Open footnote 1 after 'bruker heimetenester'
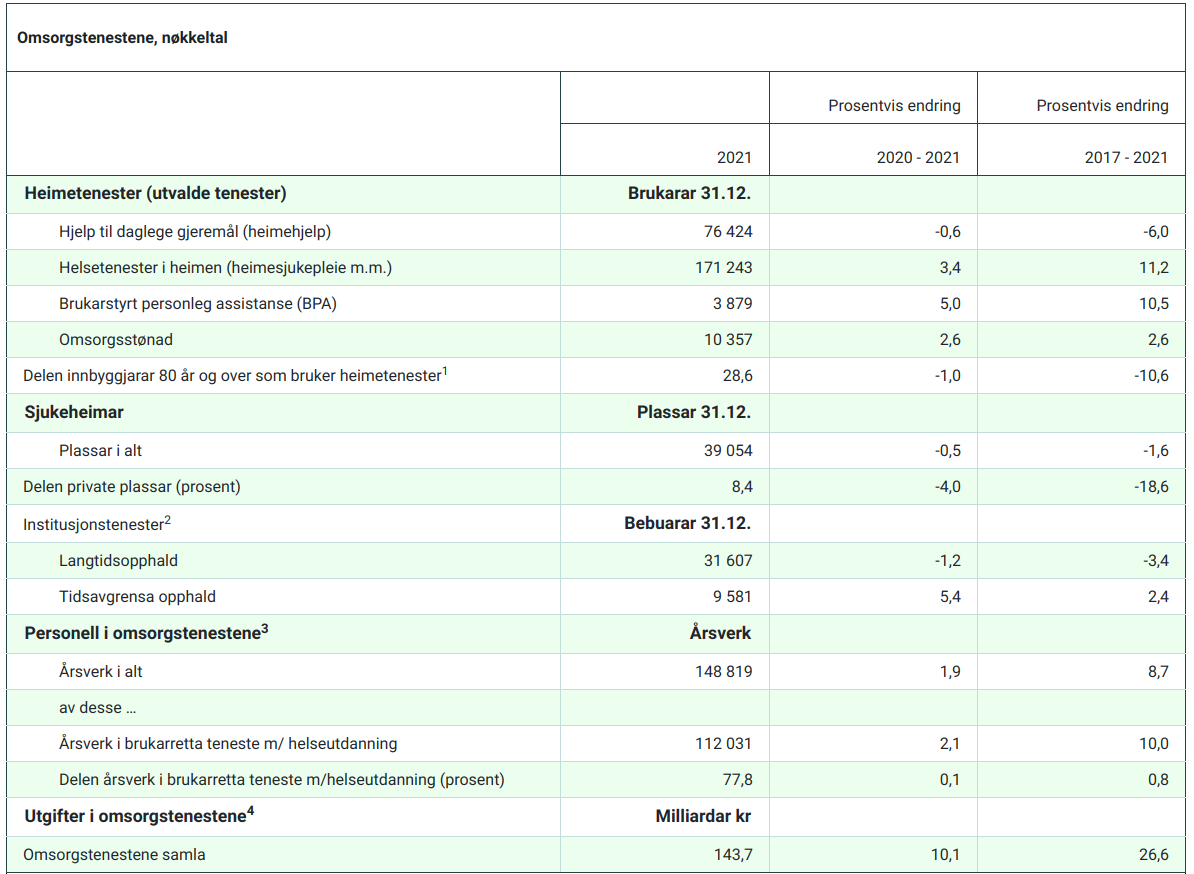 [445, 372]
